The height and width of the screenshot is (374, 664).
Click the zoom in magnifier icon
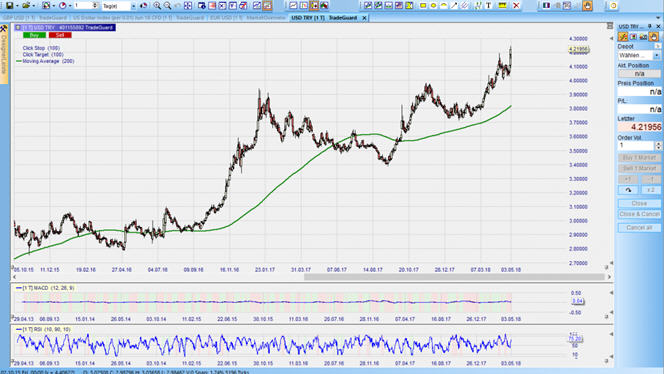pos(157,6)
